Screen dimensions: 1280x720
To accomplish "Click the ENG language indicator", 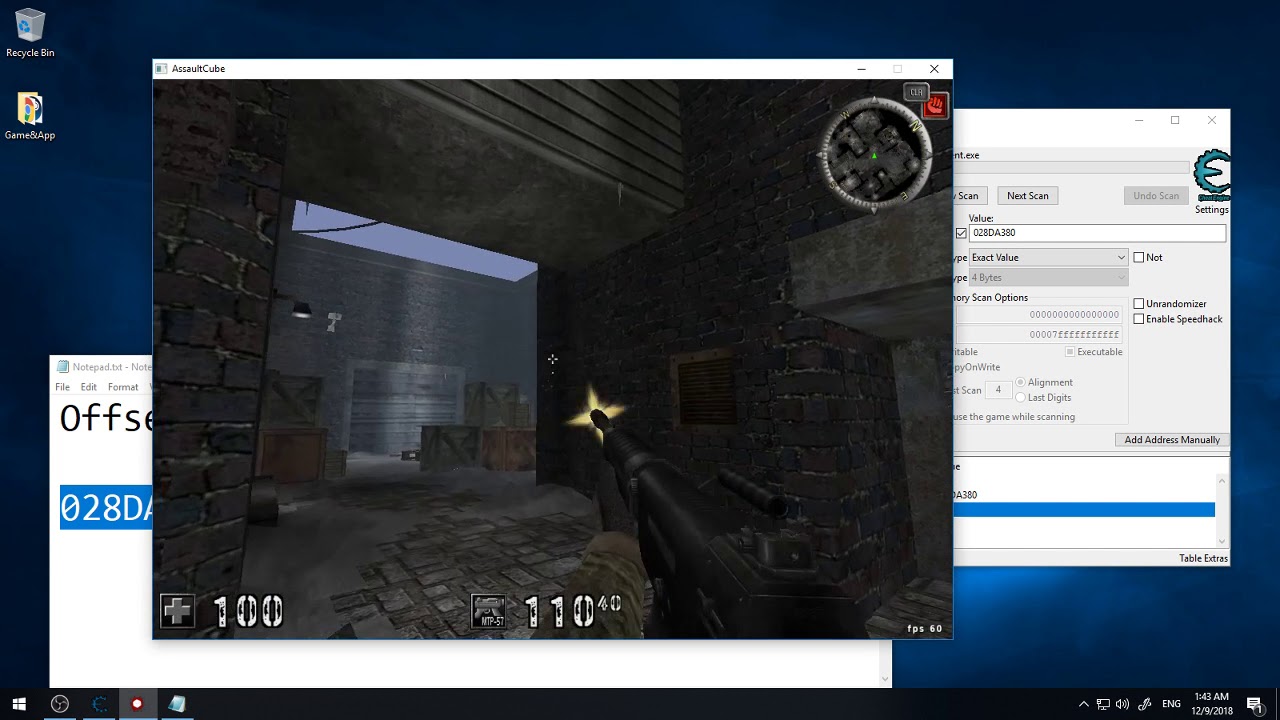I will pos(1171,704).
